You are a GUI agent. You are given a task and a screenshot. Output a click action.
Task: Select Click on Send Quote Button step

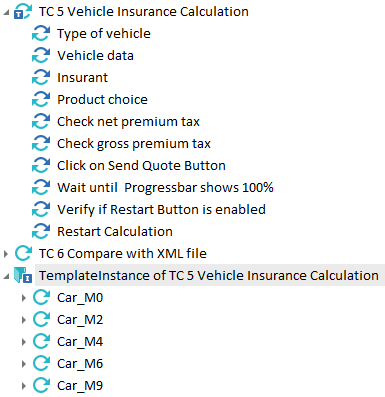click(141, 166)
